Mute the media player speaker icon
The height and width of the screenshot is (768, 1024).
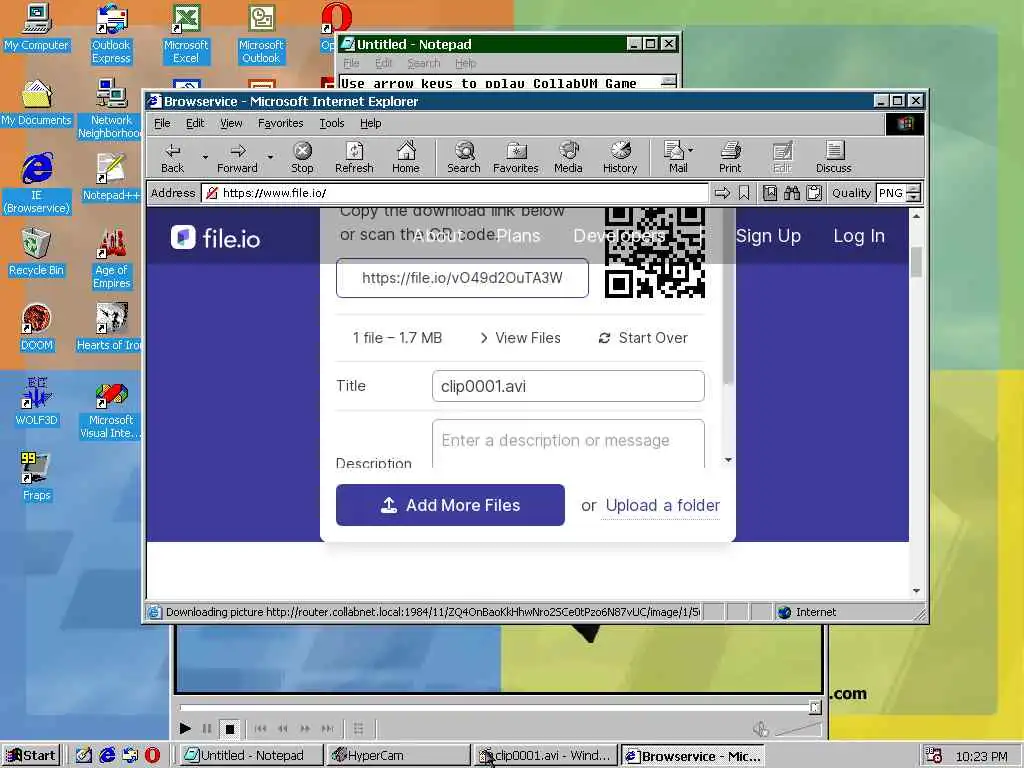coord(760,729)
